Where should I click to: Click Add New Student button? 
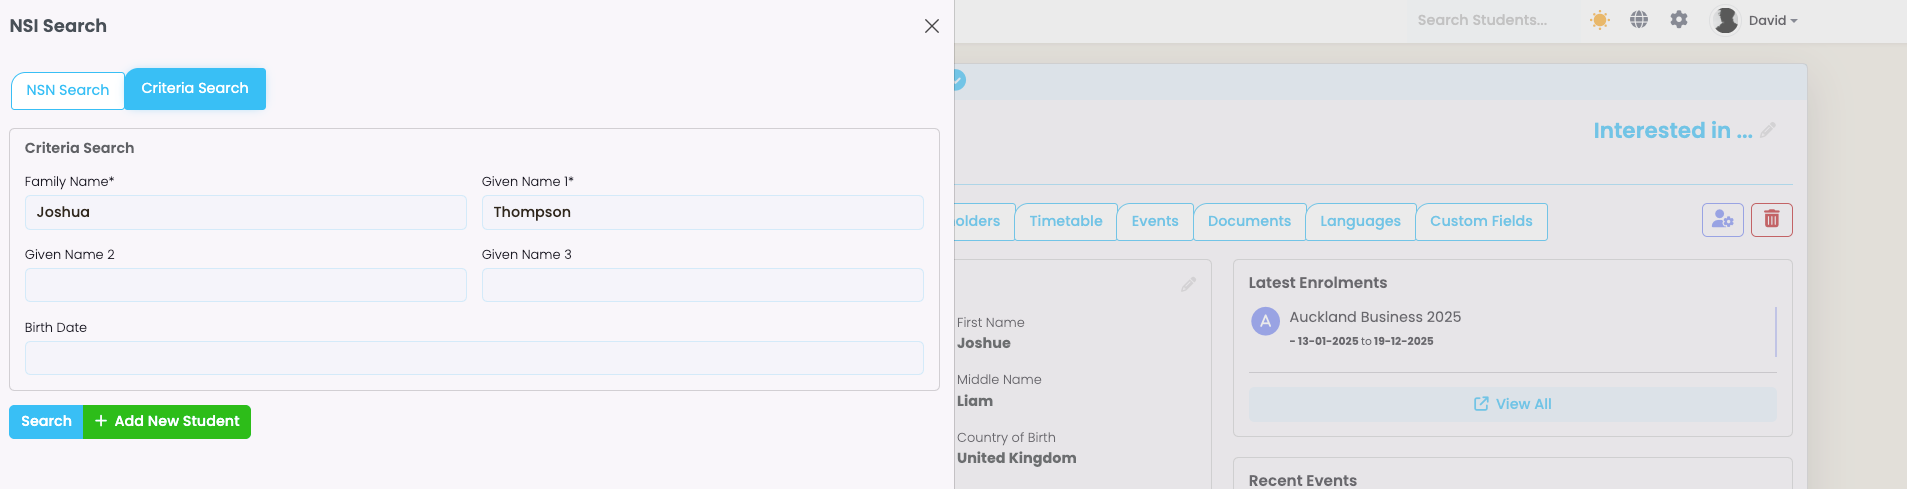pyautogui.click(x=167, y=422)
